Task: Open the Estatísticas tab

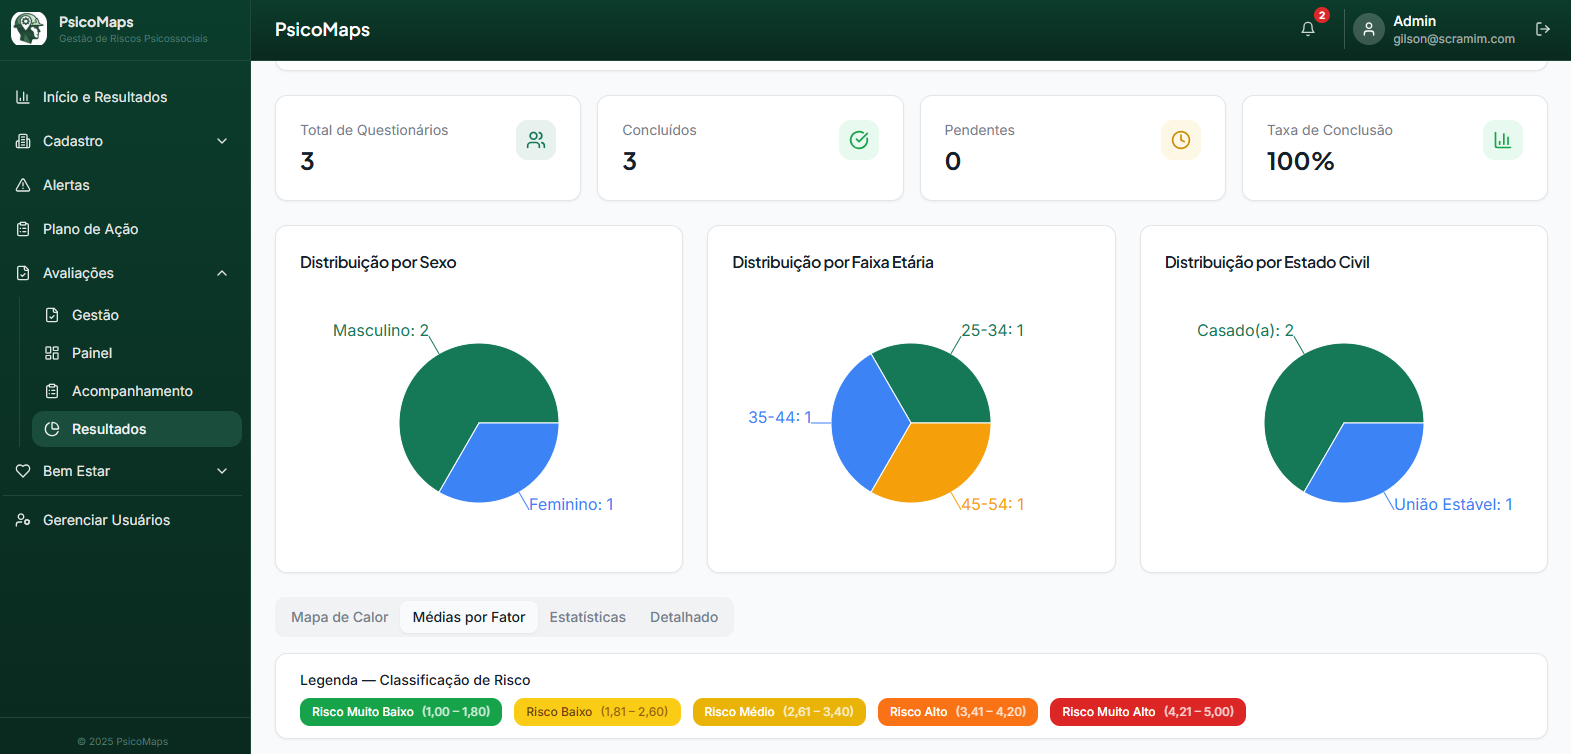Action: coord(587,617)
